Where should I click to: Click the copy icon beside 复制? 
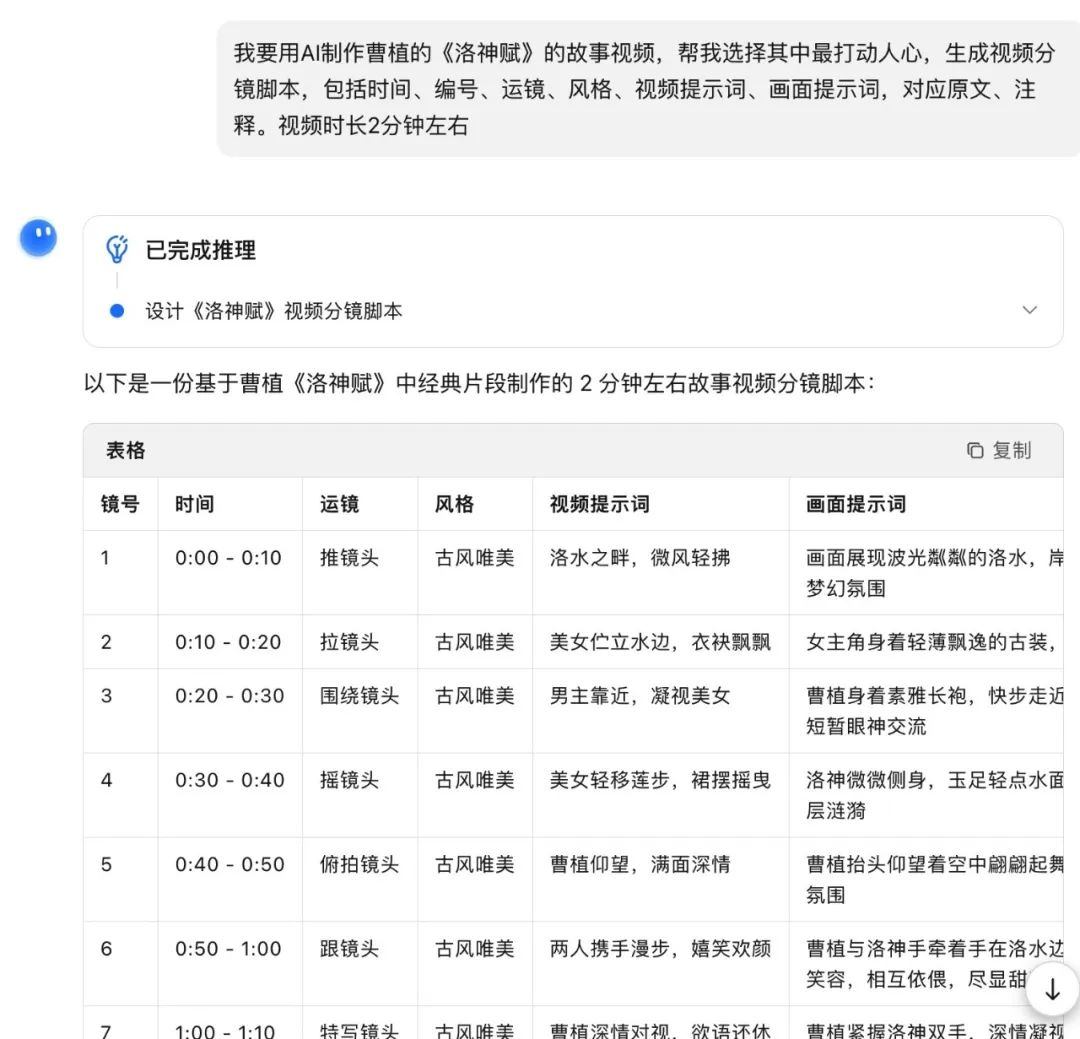point(975,451)
